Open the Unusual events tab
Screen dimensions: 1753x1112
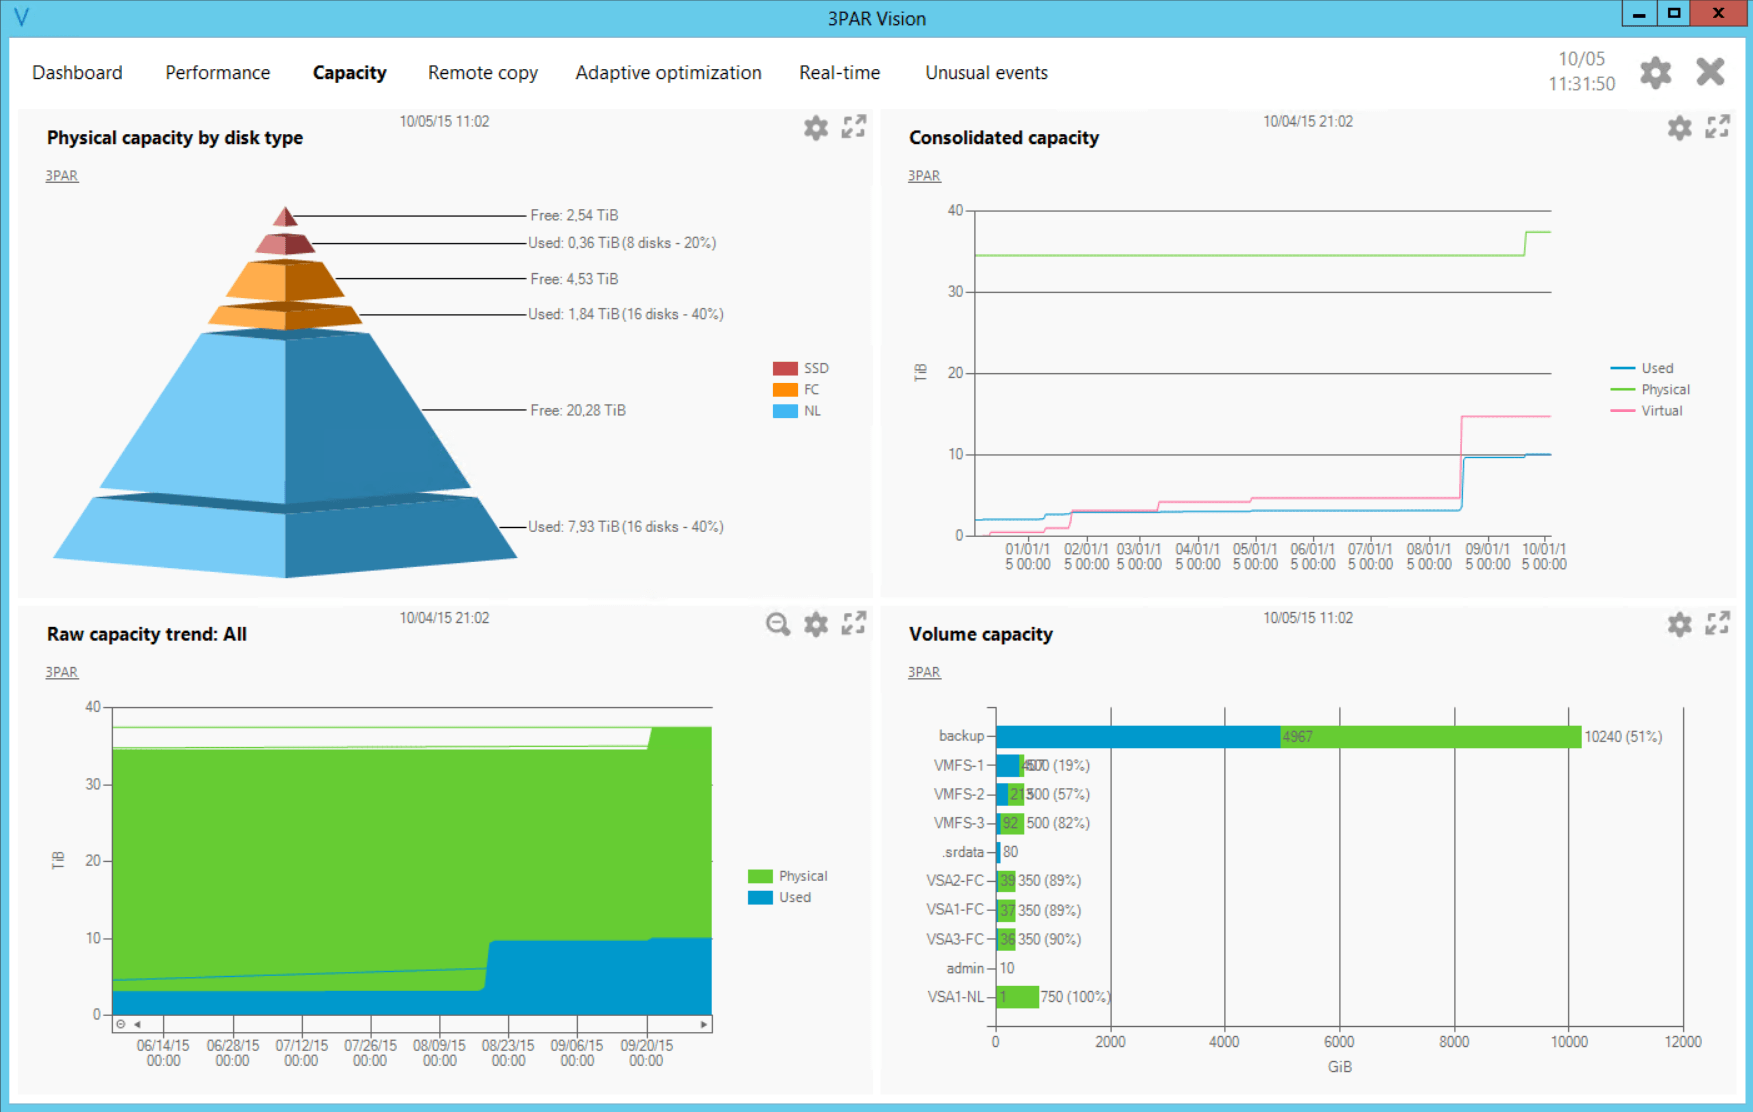pos(986,73)
